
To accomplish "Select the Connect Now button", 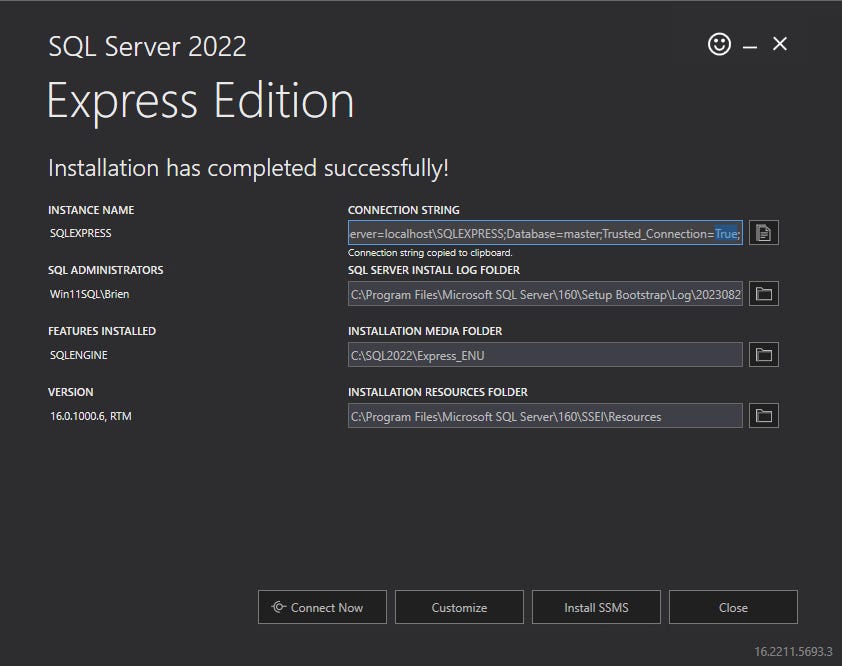I will click(x=322, y=607).
